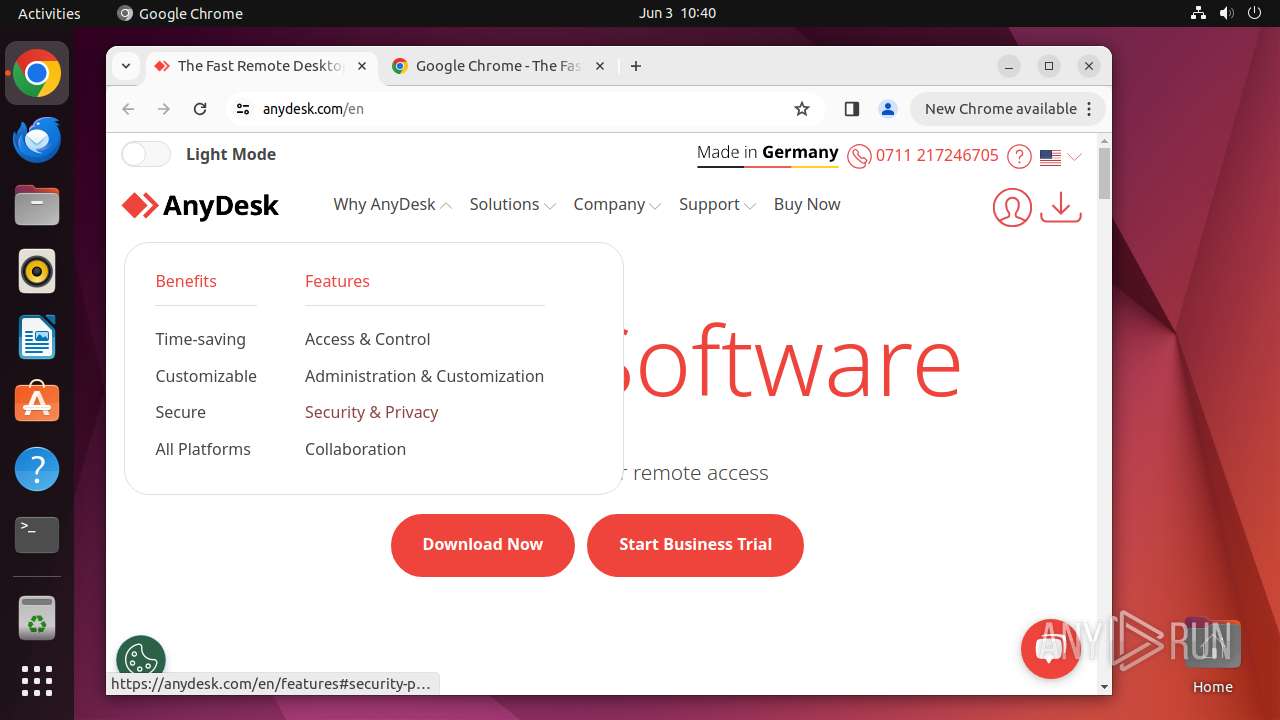Open the help question mark icon
The image size is (1280, 720).
[1019, 157]
